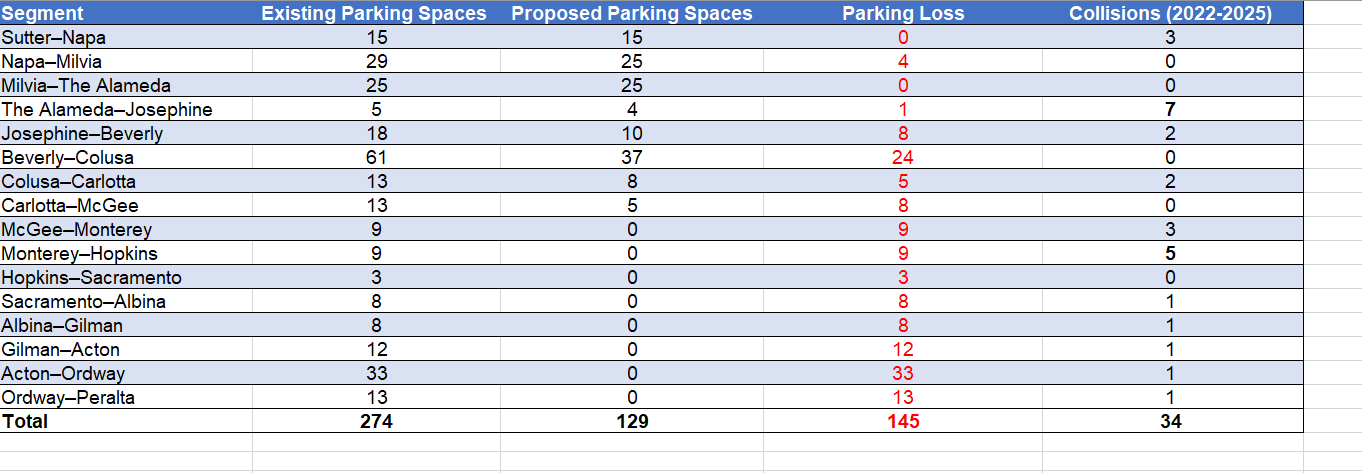Select the Segment header cell
Viewport: 1362px width, 473px height.
(126, 13)
